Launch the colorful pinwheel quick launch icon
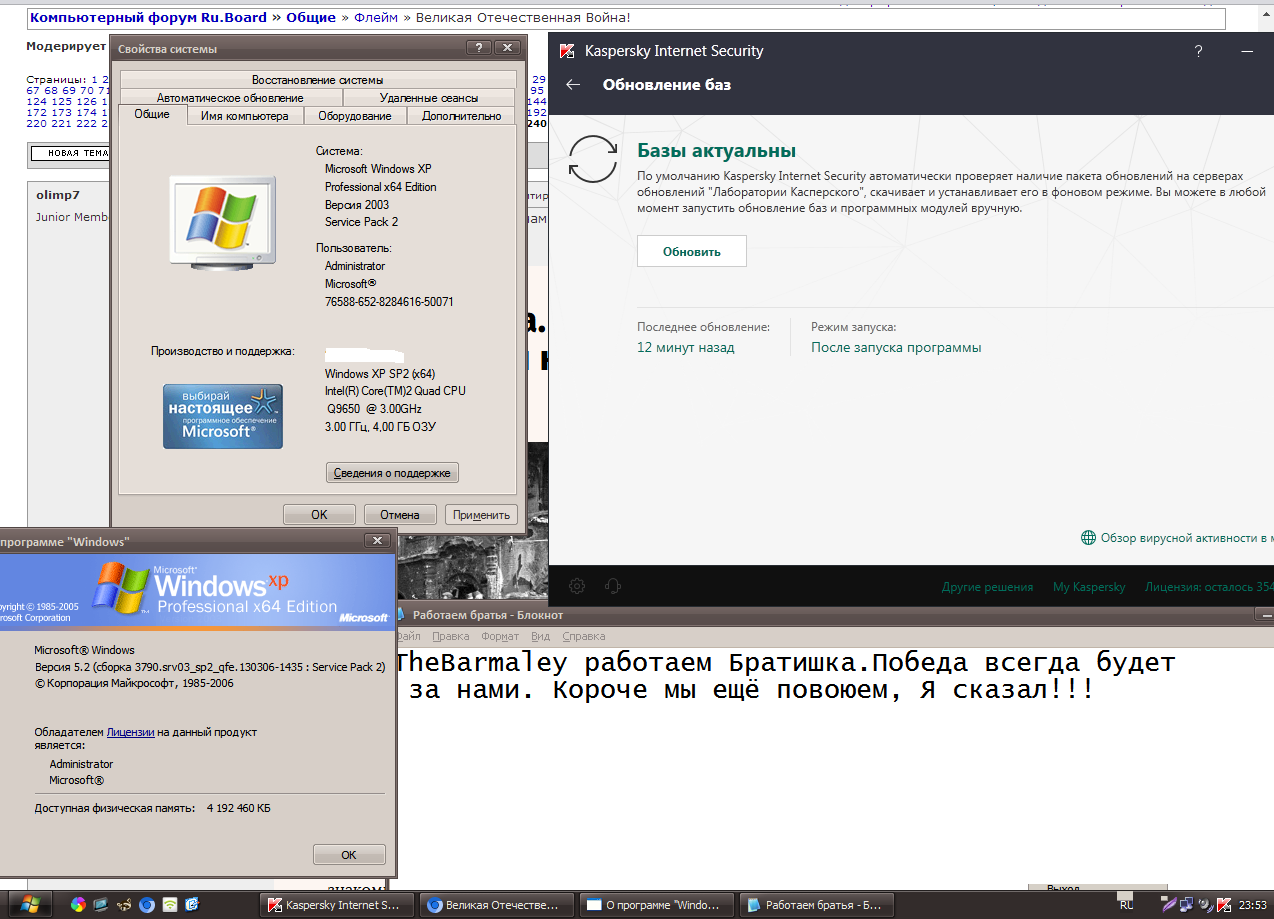The height and width of the screenshot is (919, 1274). [x=77, y=904]
